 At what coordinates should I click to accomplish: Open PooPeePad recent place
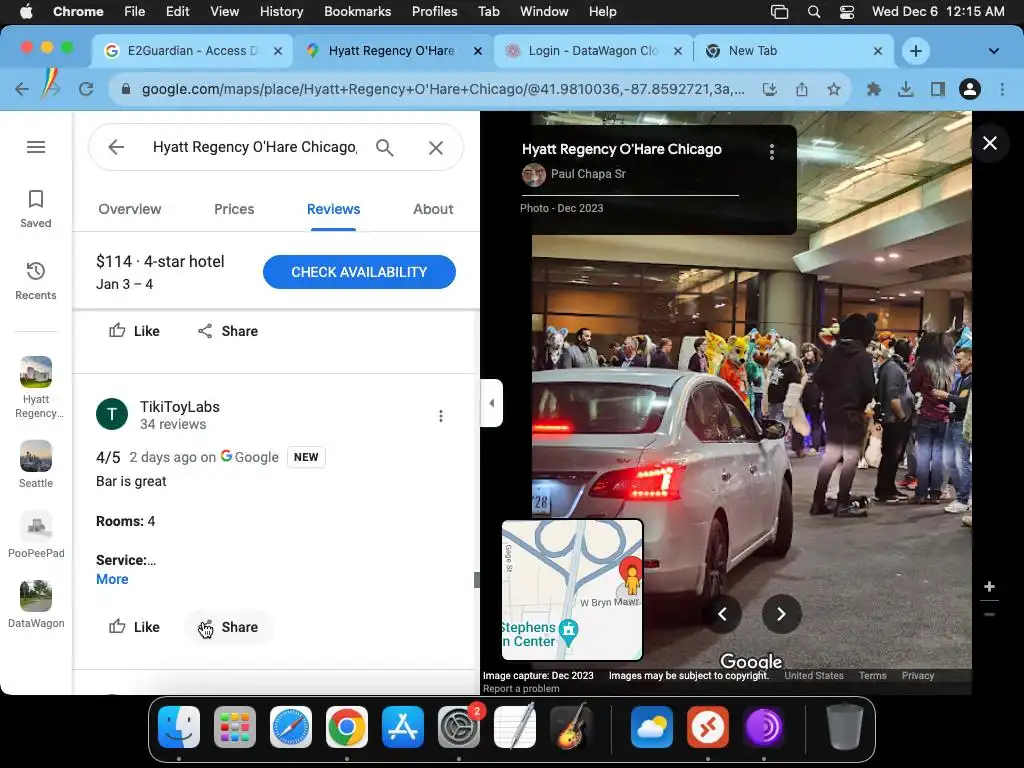pyautogui.click(x=36, y=535)
